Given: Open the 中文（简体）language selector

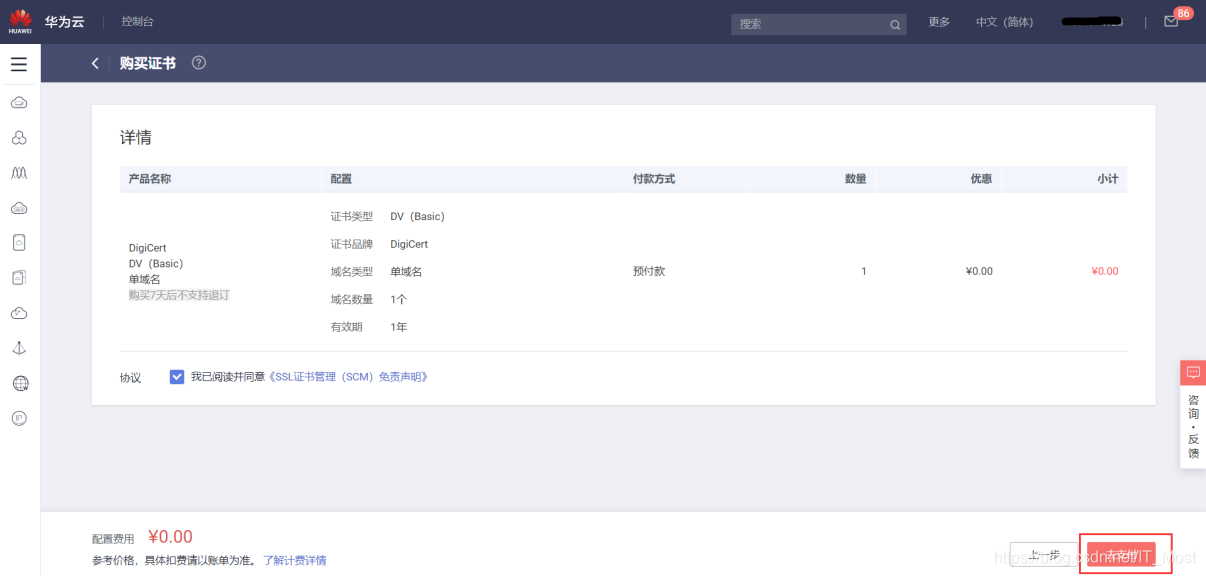Looking at the screenshot, I should click(x=1005, y=22).
